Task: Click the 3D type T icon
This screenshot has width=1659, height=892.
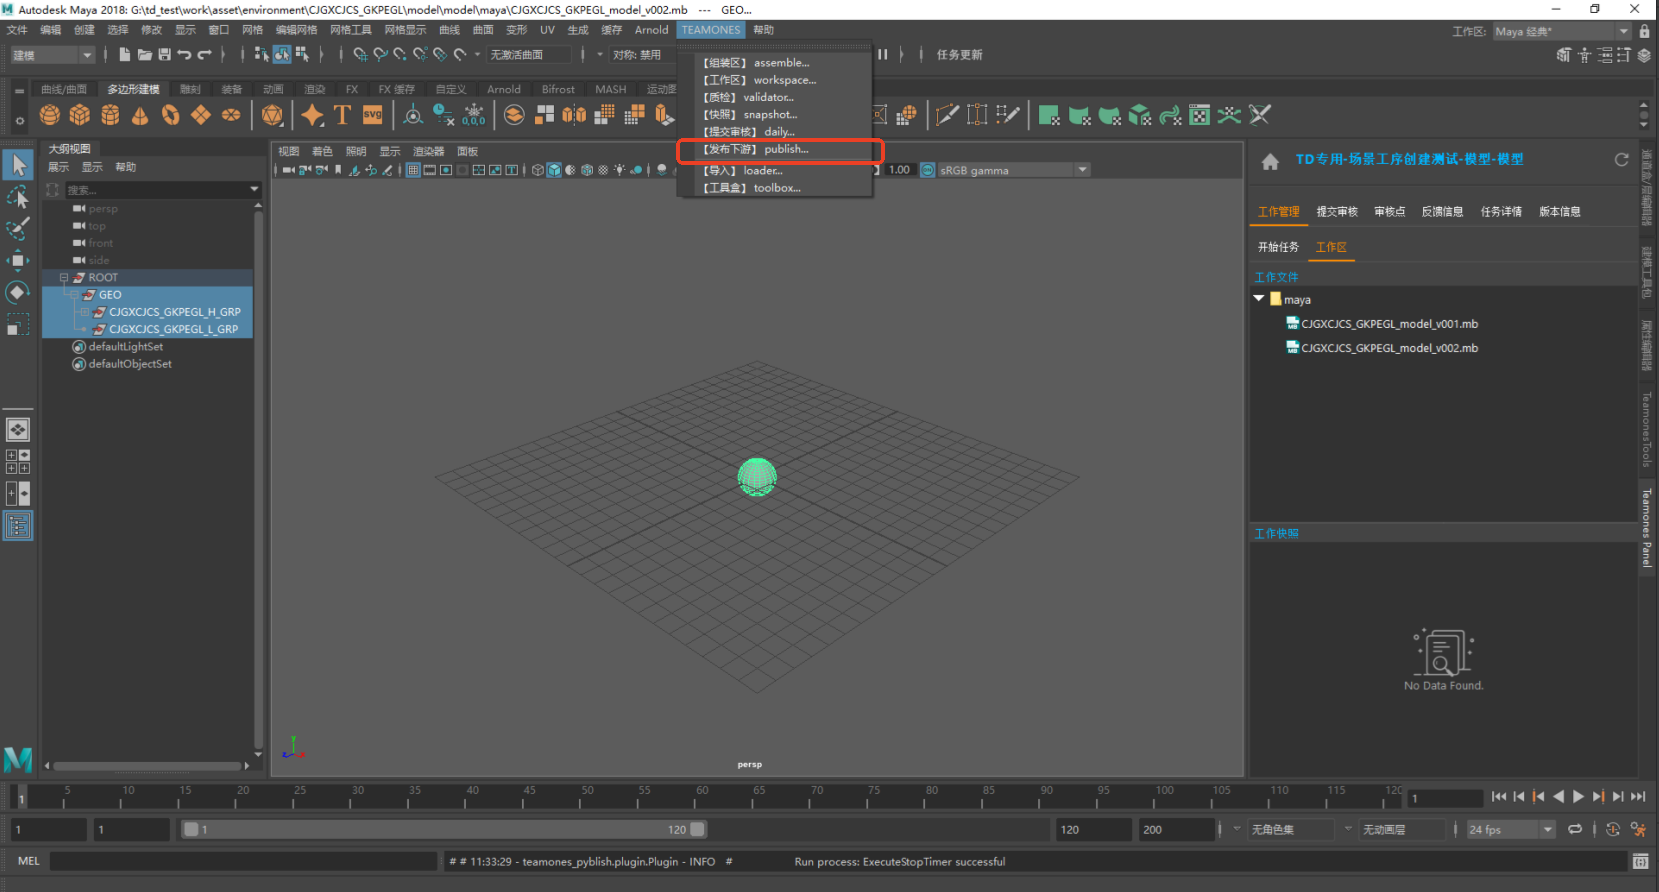Action: click(342, 115)
